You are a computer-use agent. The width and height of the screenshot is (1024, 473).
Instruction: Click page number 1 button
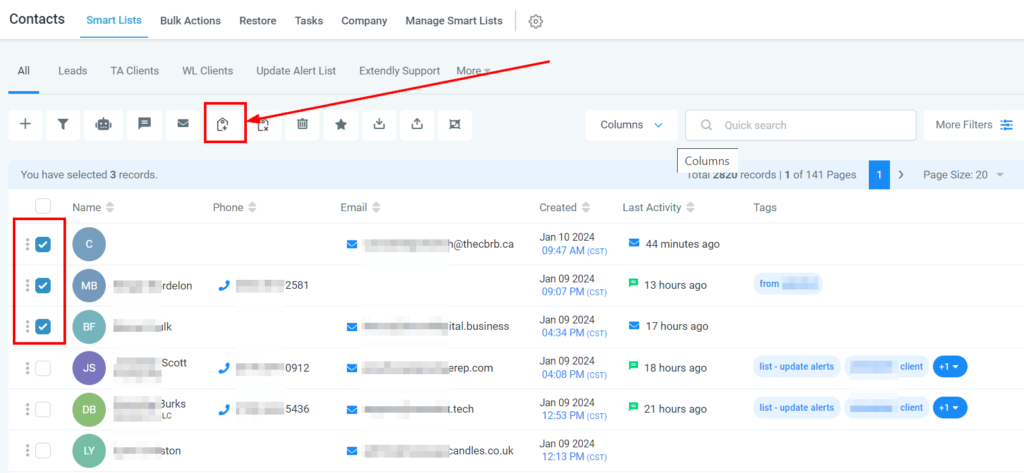879,174
